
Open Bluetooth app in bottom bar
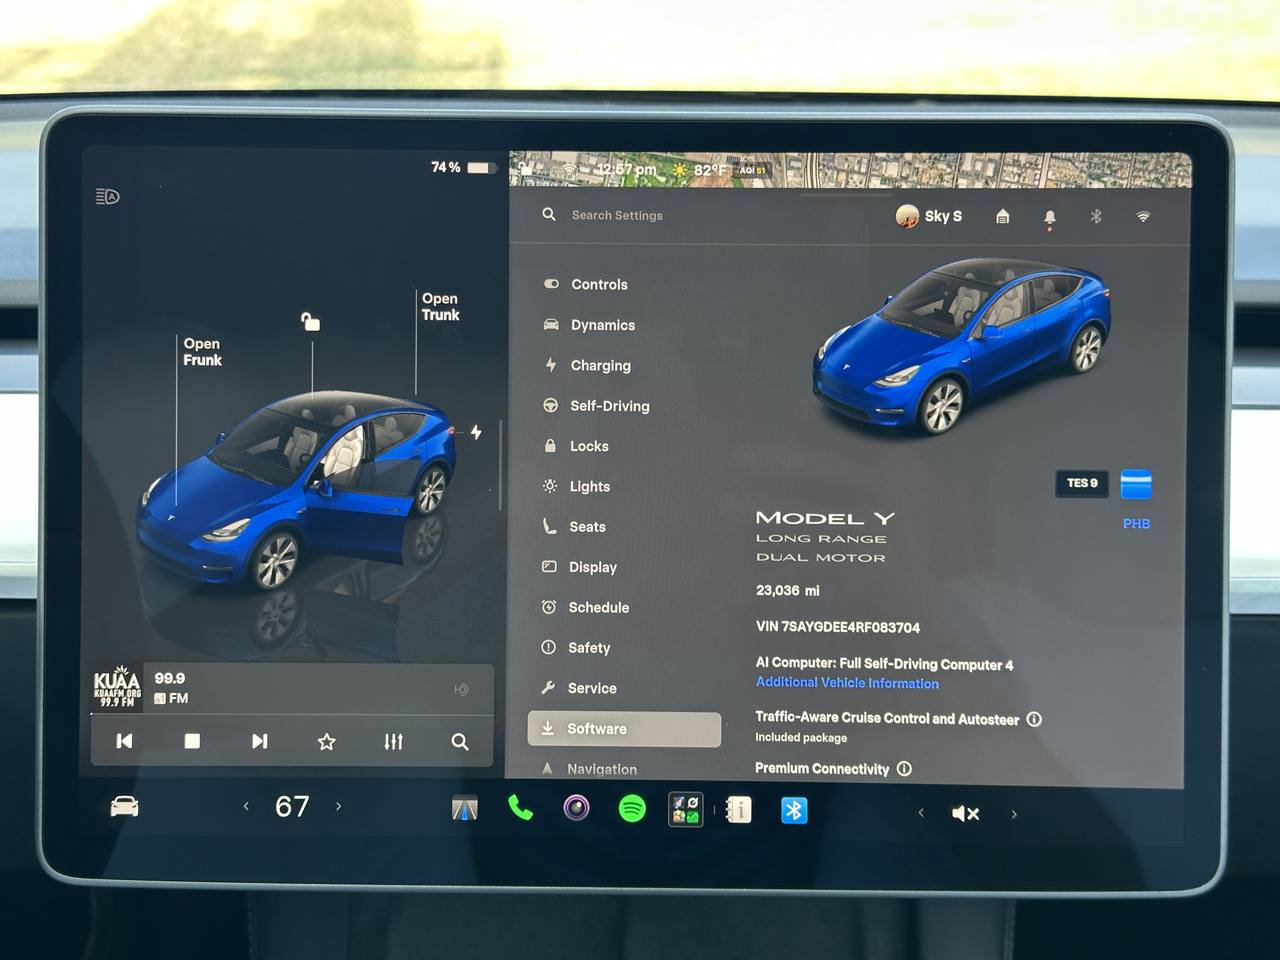click(x=794, y=810)
